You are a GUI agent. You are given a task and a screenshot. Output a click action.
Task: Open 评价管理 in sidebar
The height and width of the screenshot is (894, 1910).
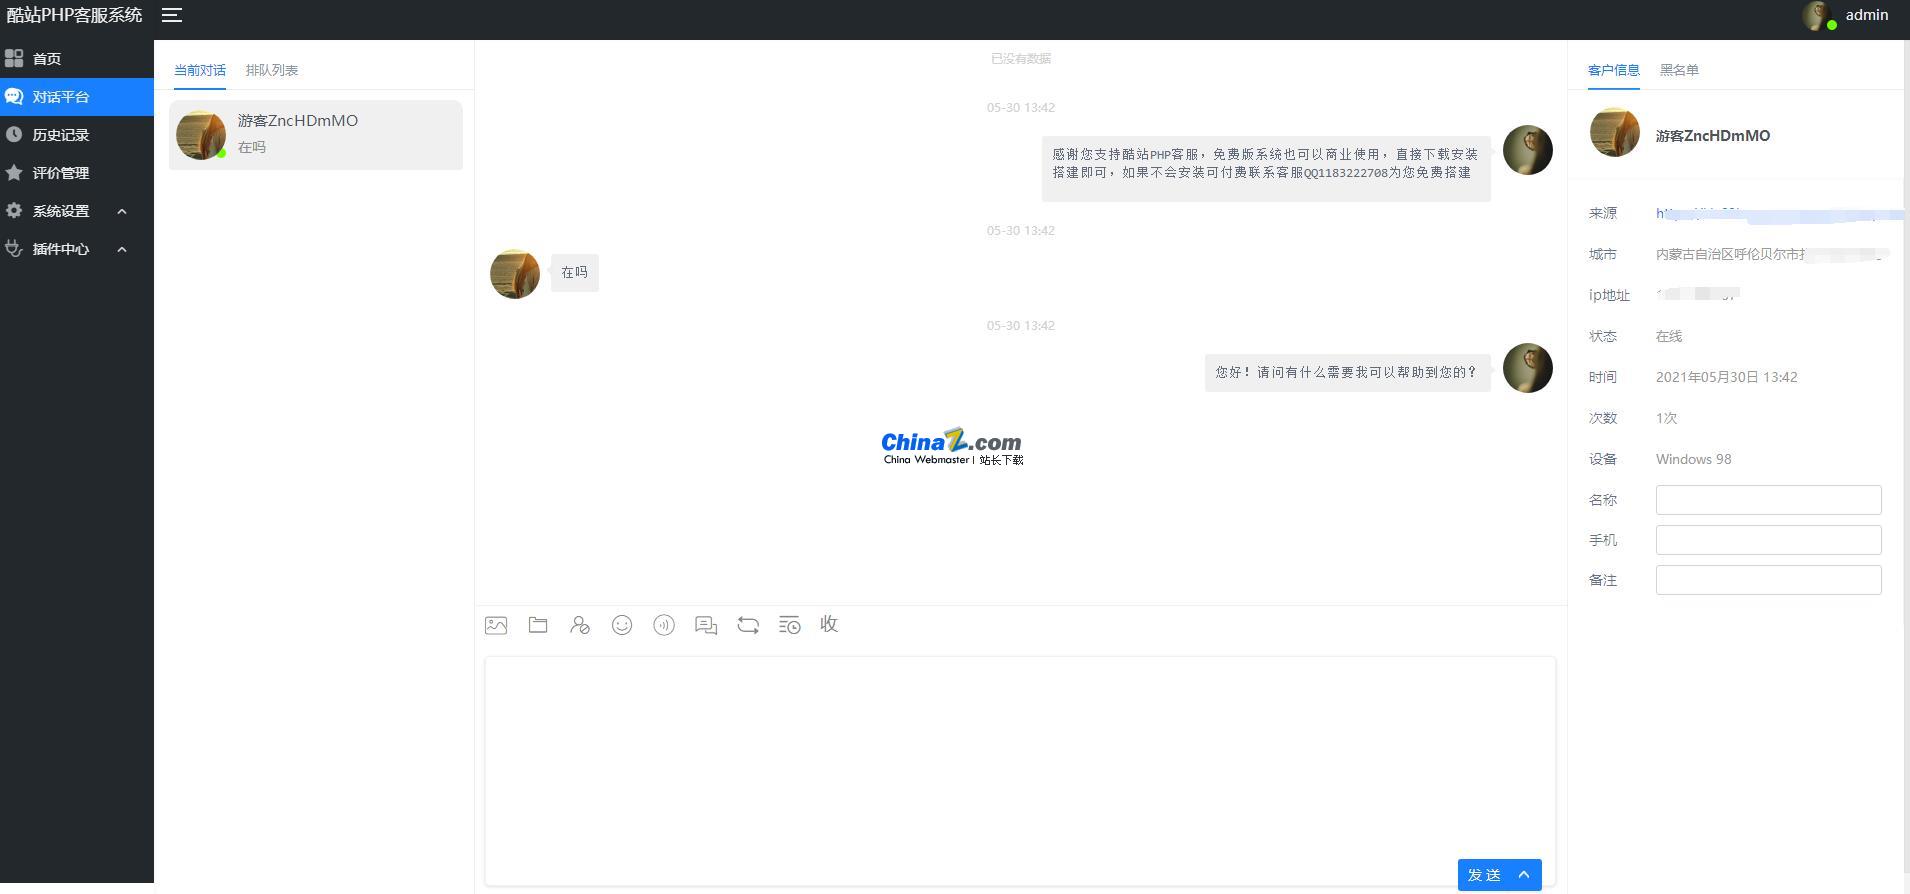pos(61,173)
